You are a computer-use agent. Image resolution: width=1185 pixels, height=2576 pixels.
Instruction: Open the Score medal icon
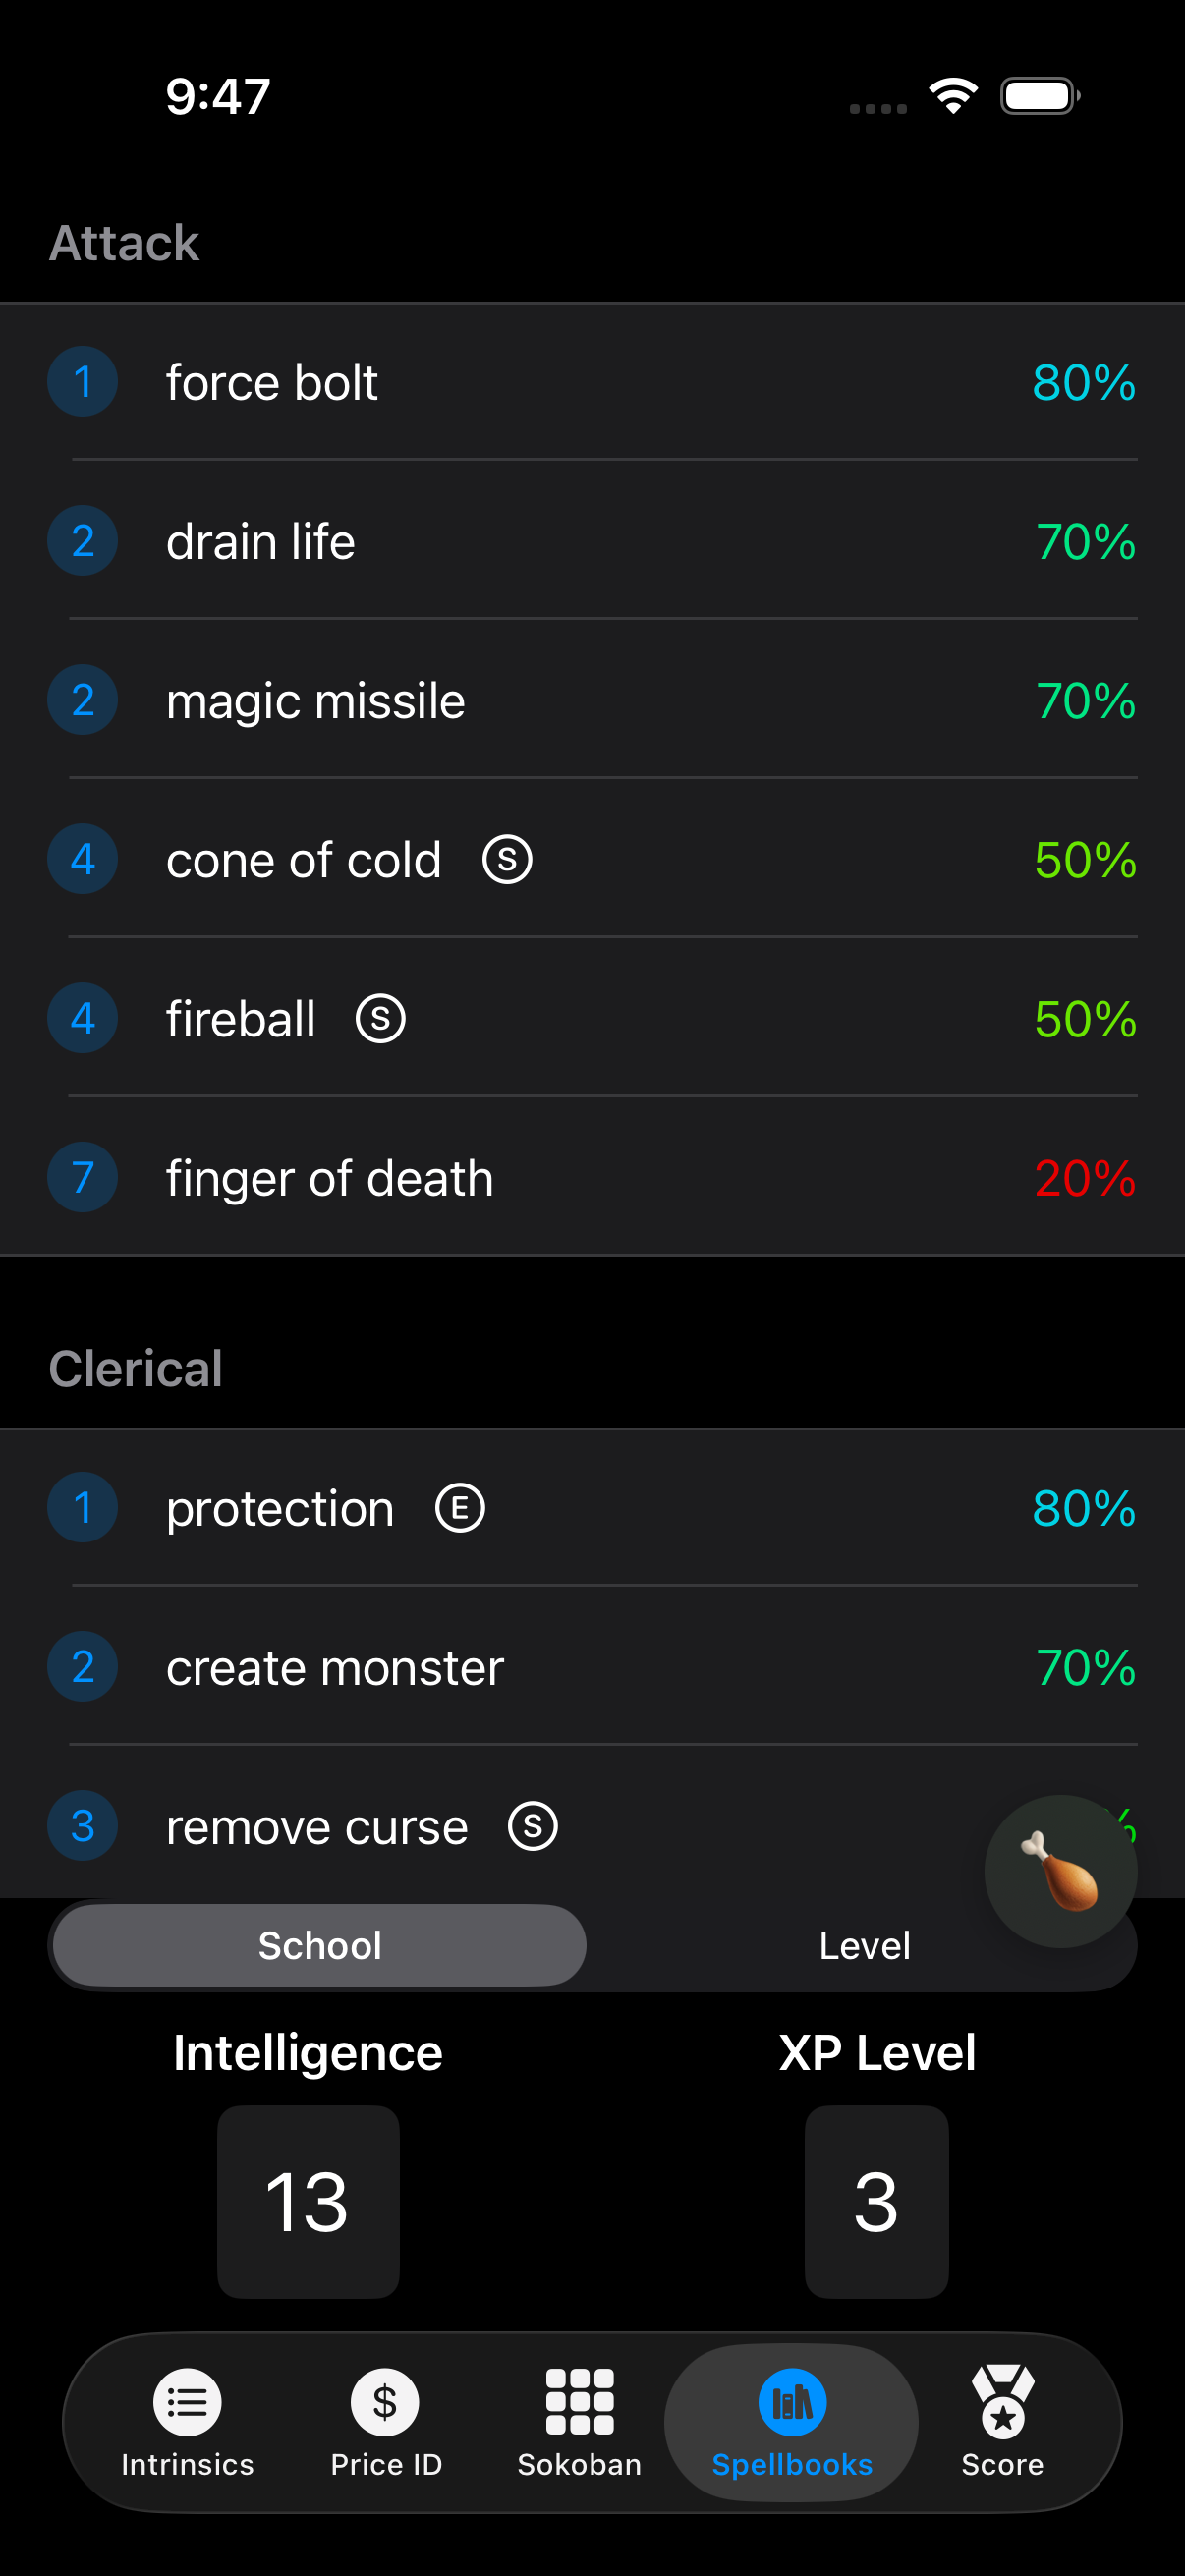1001,2400
